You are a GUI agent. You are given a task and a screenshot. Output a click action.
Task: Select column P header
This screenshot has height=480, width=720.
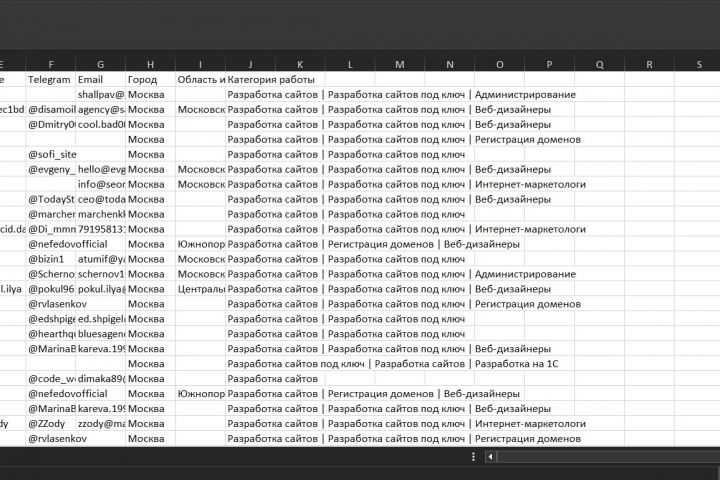550,64
